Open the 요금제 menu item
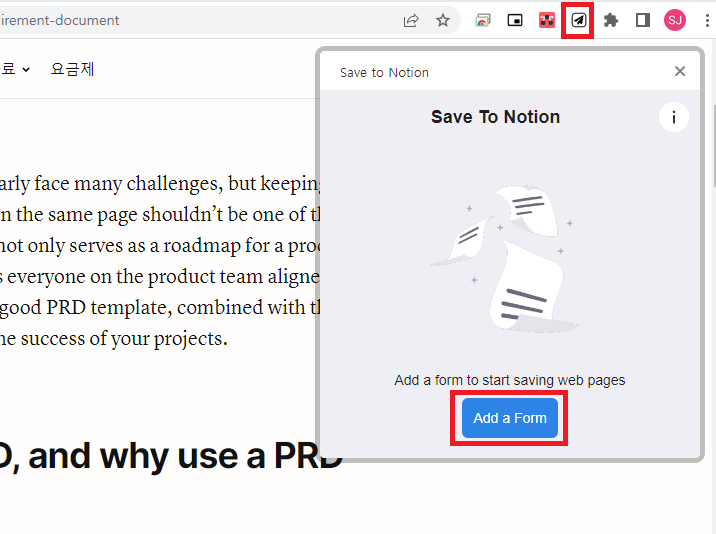Viewport: 716px width, 534px height. tap(72, 69)
